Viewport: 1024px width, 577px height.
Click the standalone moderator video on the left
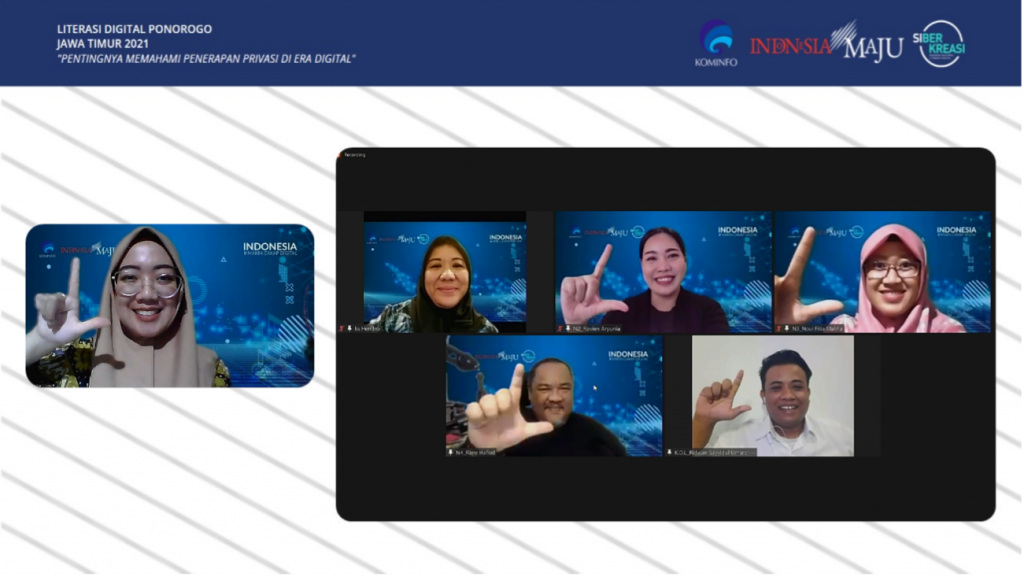pyautogui.click(x=169, y=305)
